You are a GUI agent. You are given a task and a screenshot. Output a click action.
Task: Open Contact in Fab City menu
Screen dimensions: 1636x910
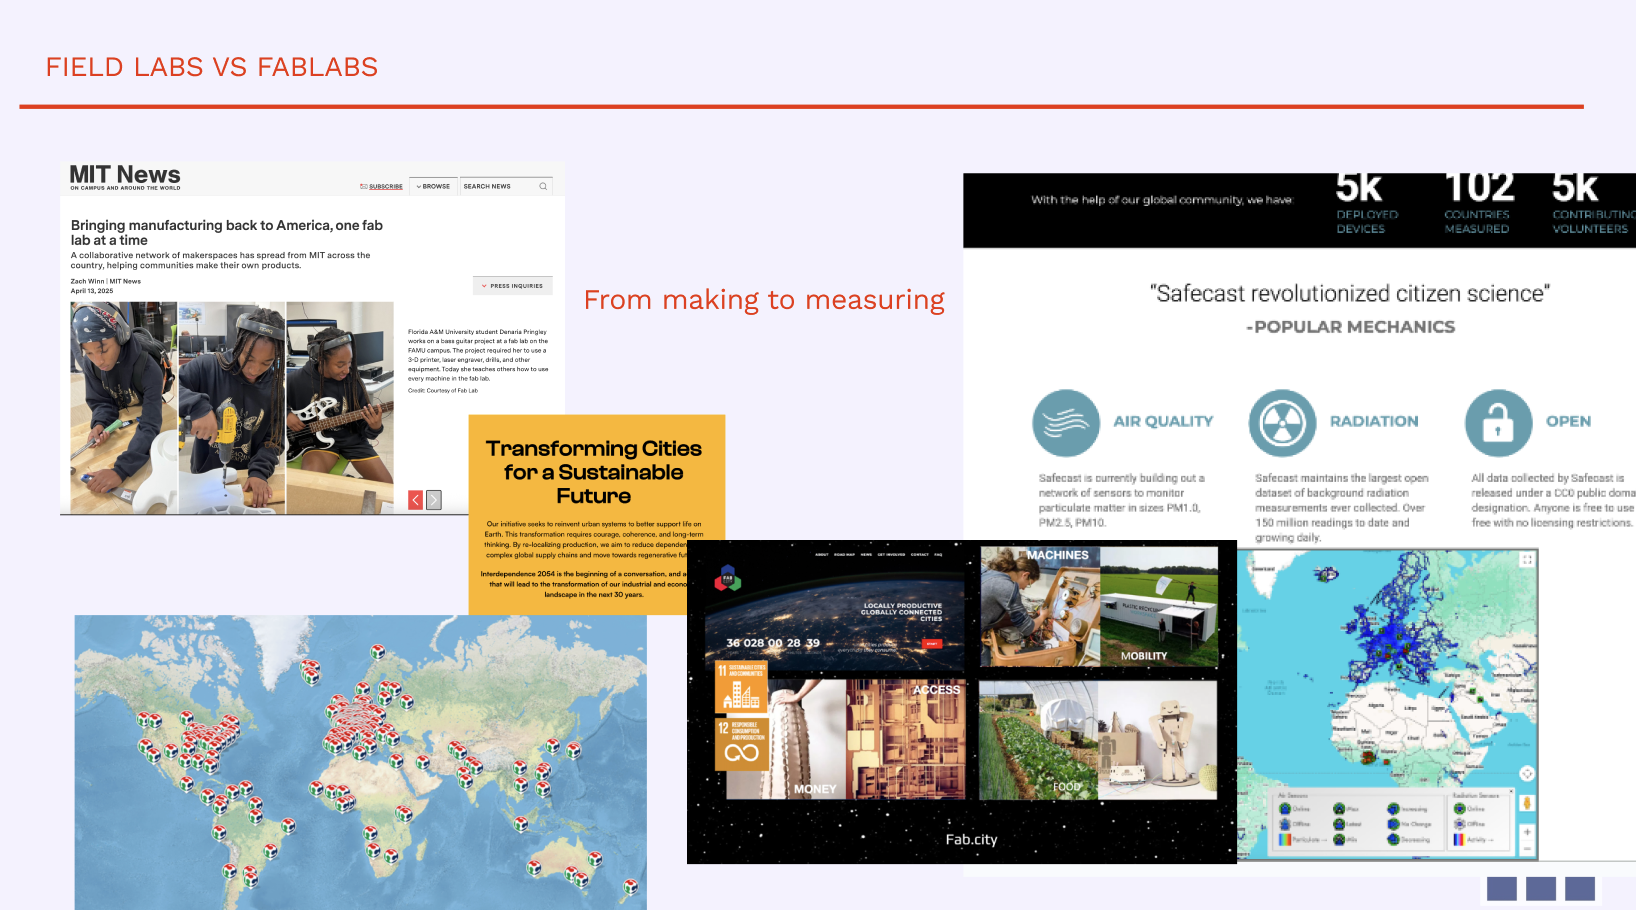coord(920,554)
